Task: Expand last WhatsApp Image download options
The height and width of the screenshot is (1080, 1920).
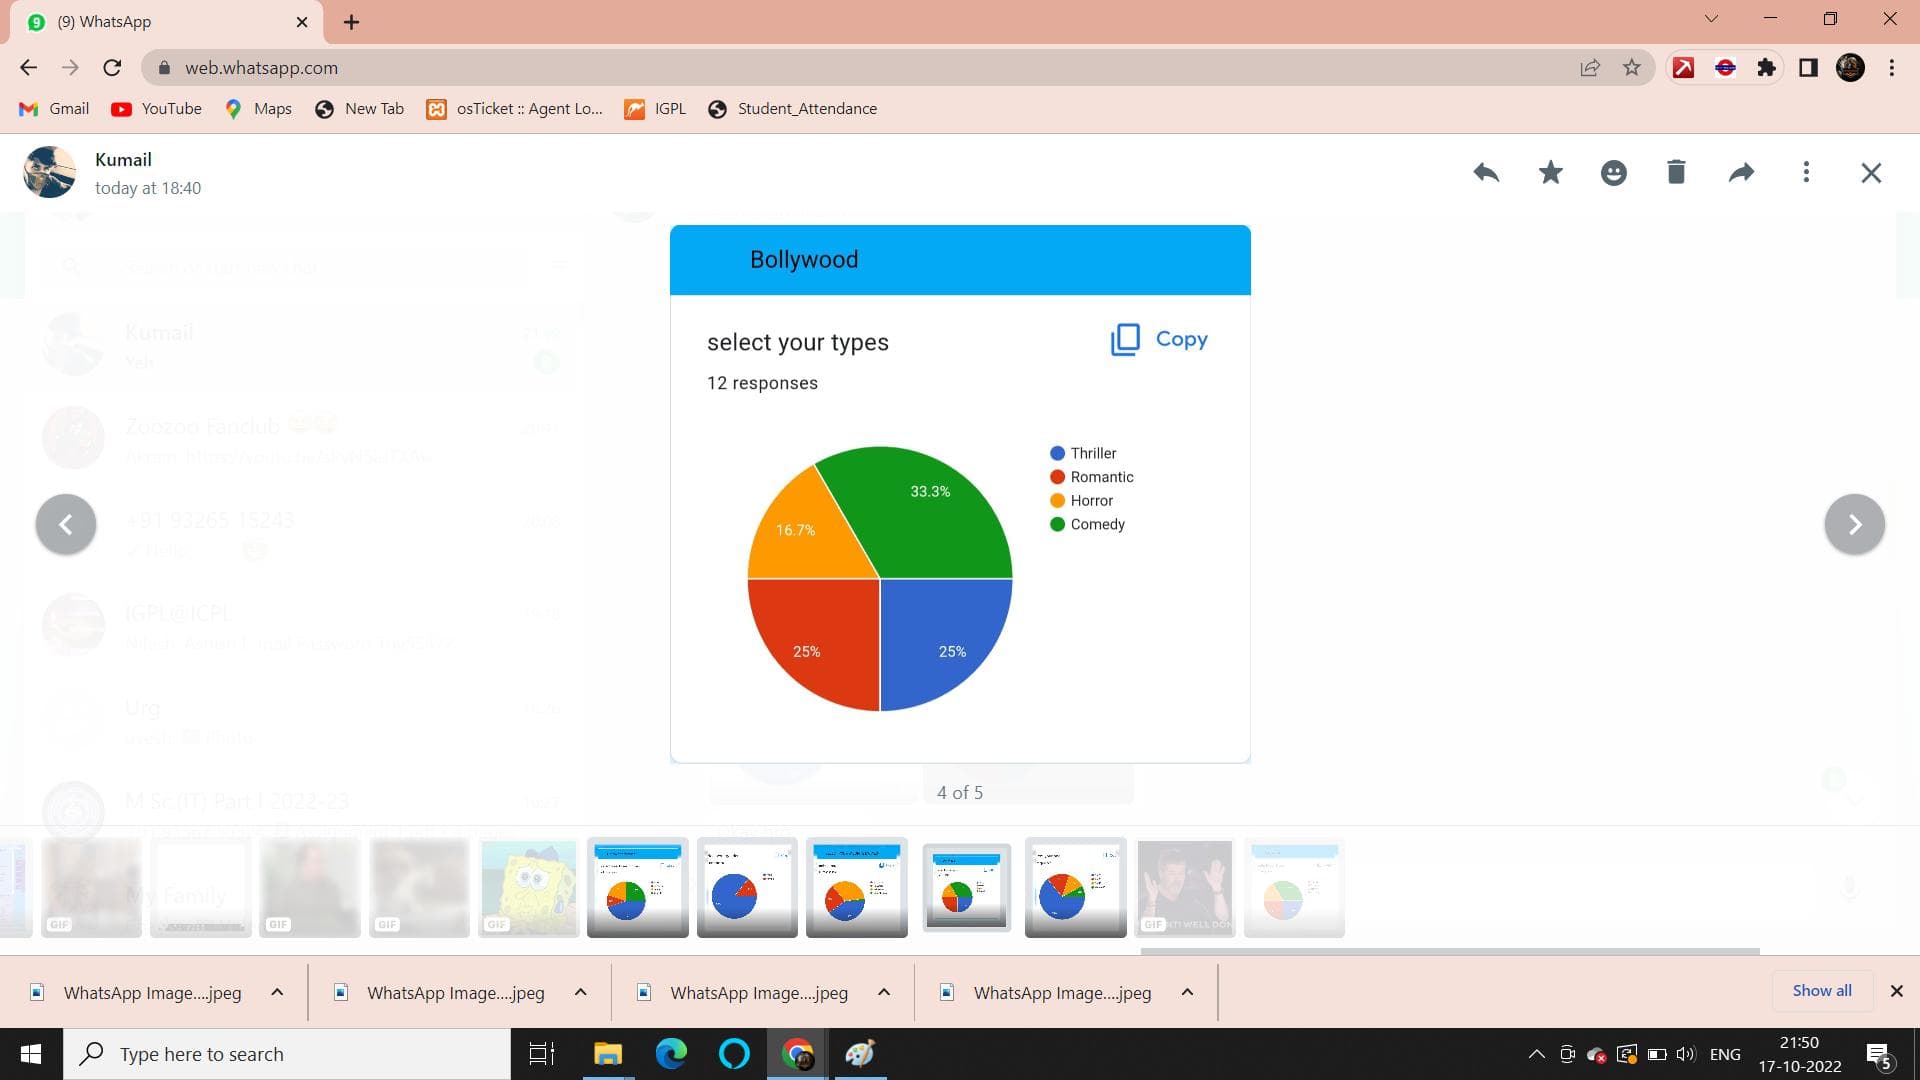Action: coord(1187,992)
